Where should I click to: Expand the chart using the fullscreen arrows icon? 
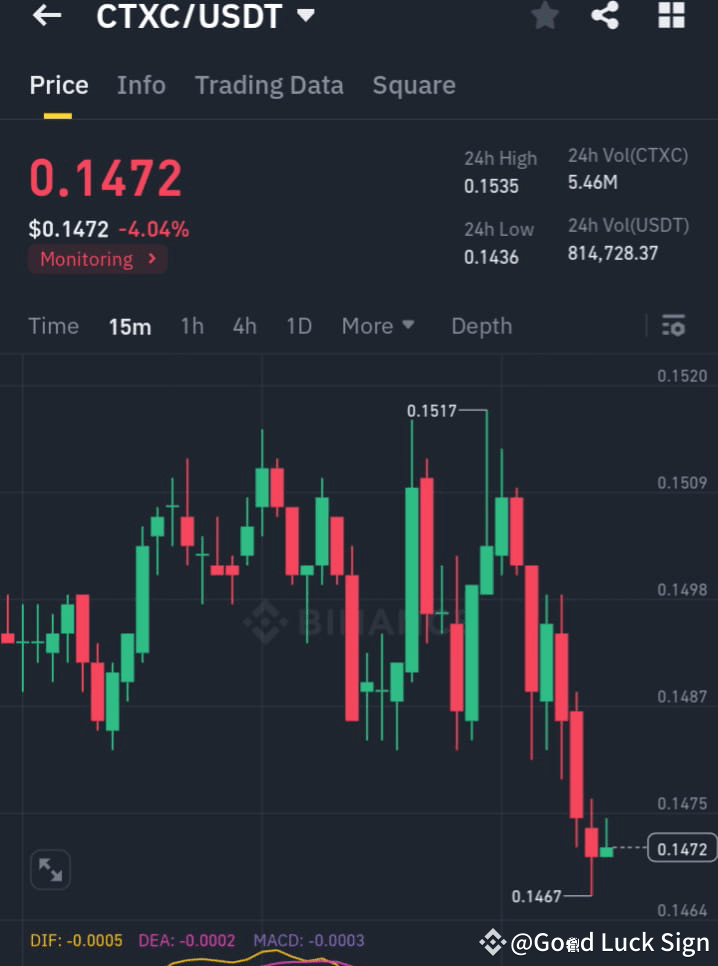pos(50,869)
